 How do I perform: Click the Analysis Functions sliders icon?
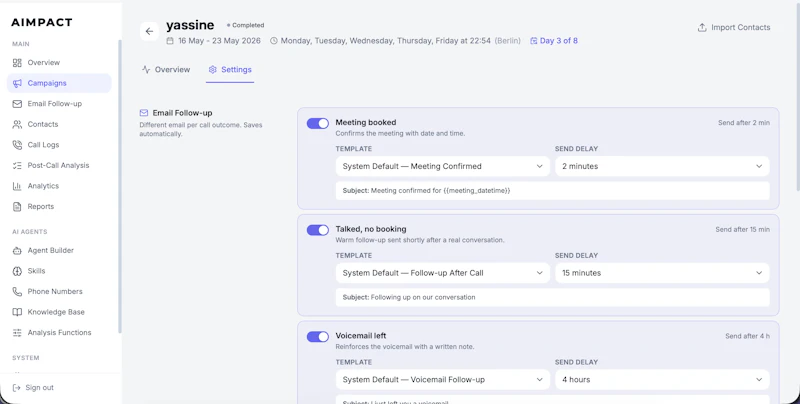(17, 333)
